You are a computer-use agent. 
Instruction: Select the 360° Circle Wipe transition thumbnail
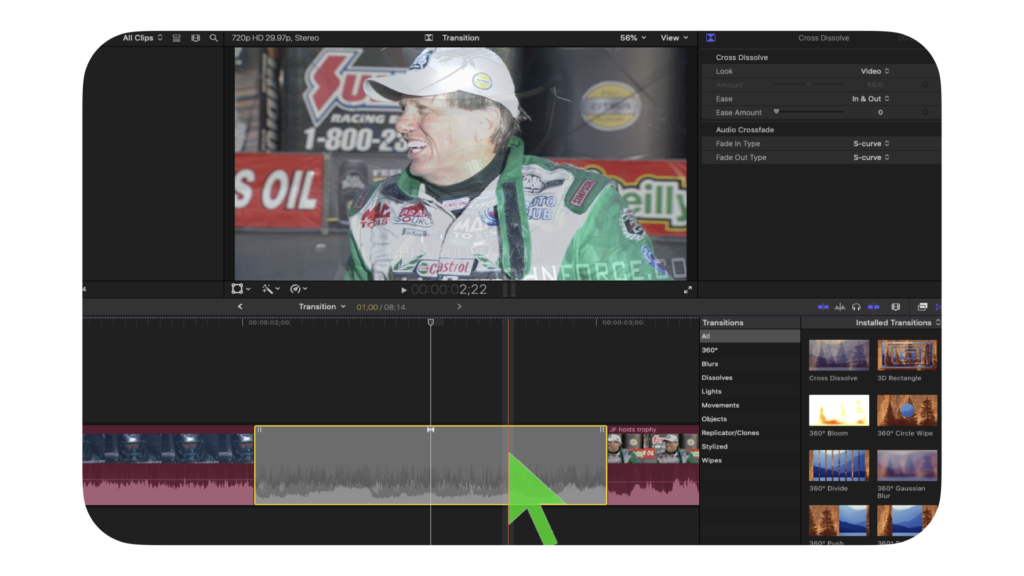[x=907, y=410]
